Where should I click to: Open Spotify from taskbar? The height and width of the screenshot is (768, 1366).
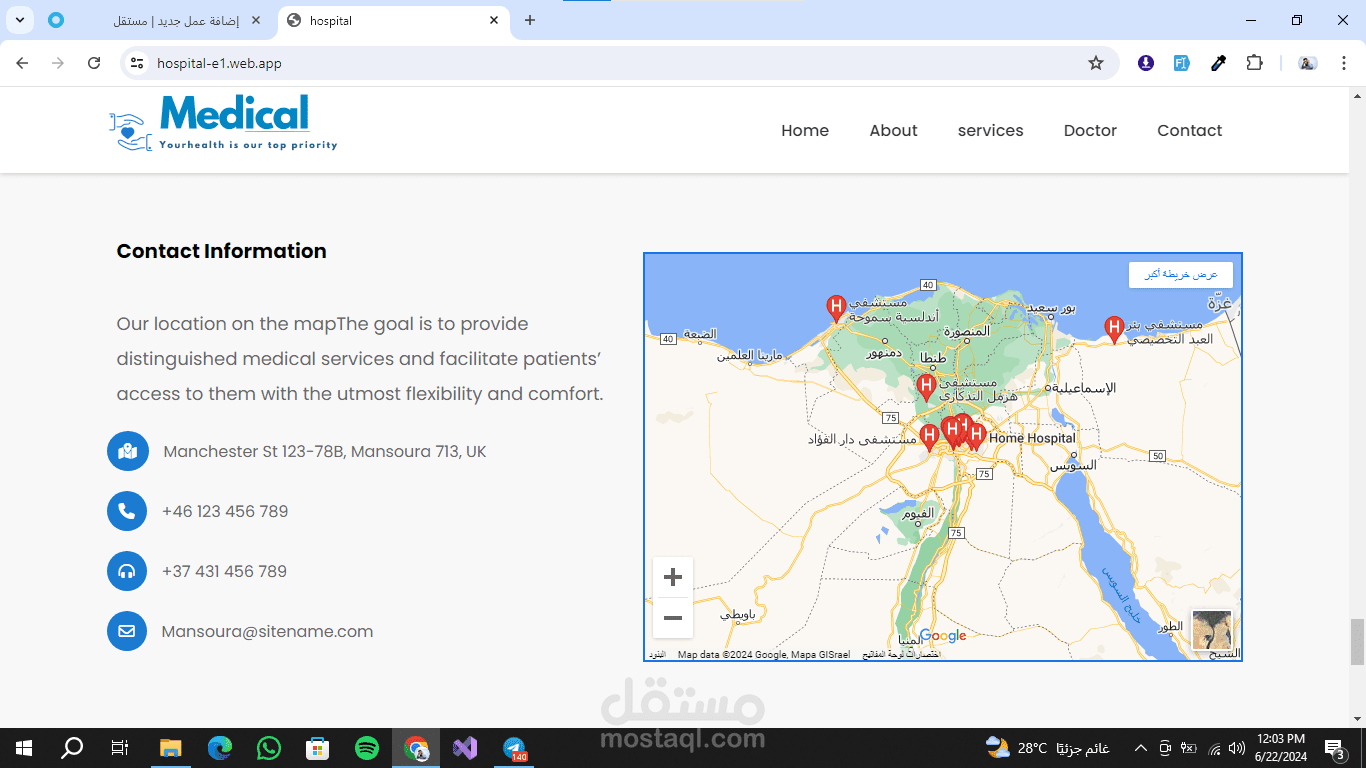click(367, 748)
